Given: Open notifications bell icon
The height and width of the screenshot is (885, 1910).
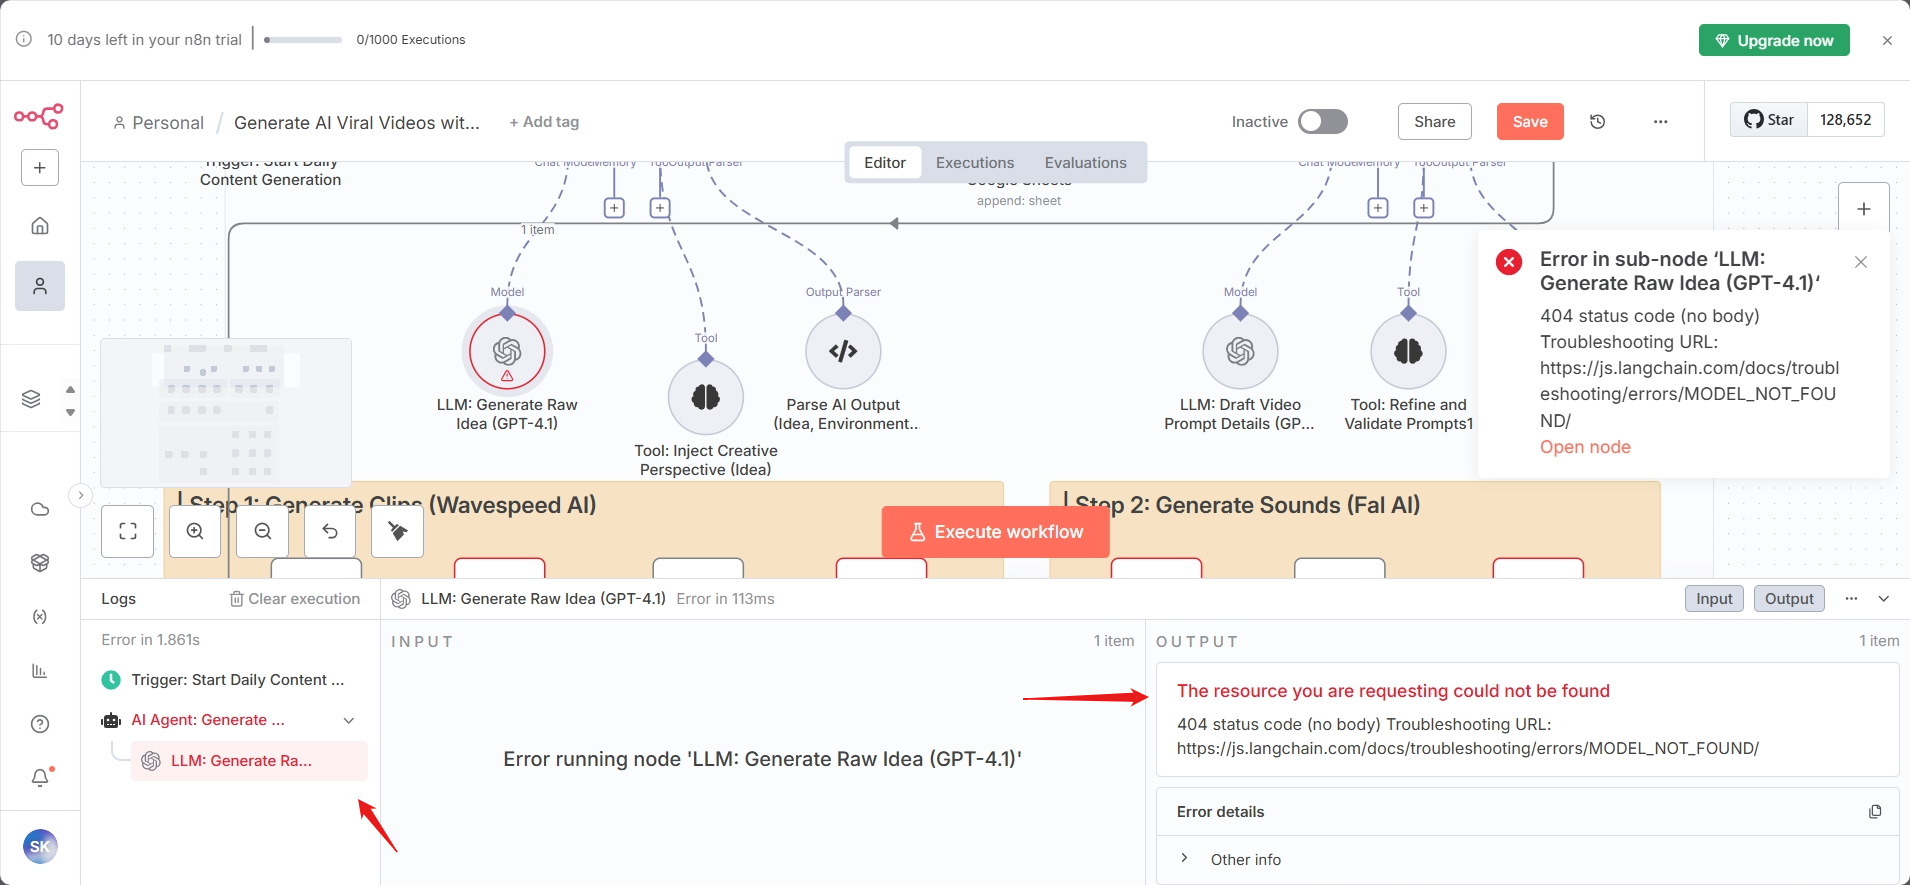Looking at the screenshot, I should (x=40, y=777).
